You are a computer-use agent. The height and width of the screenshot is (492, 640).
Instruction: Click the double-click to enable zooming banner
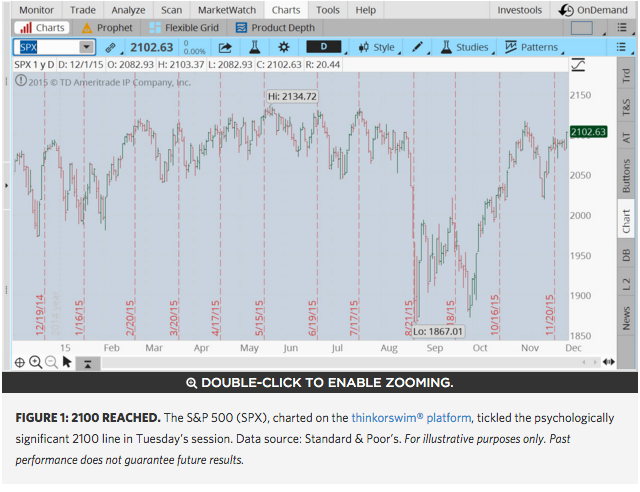320,383
